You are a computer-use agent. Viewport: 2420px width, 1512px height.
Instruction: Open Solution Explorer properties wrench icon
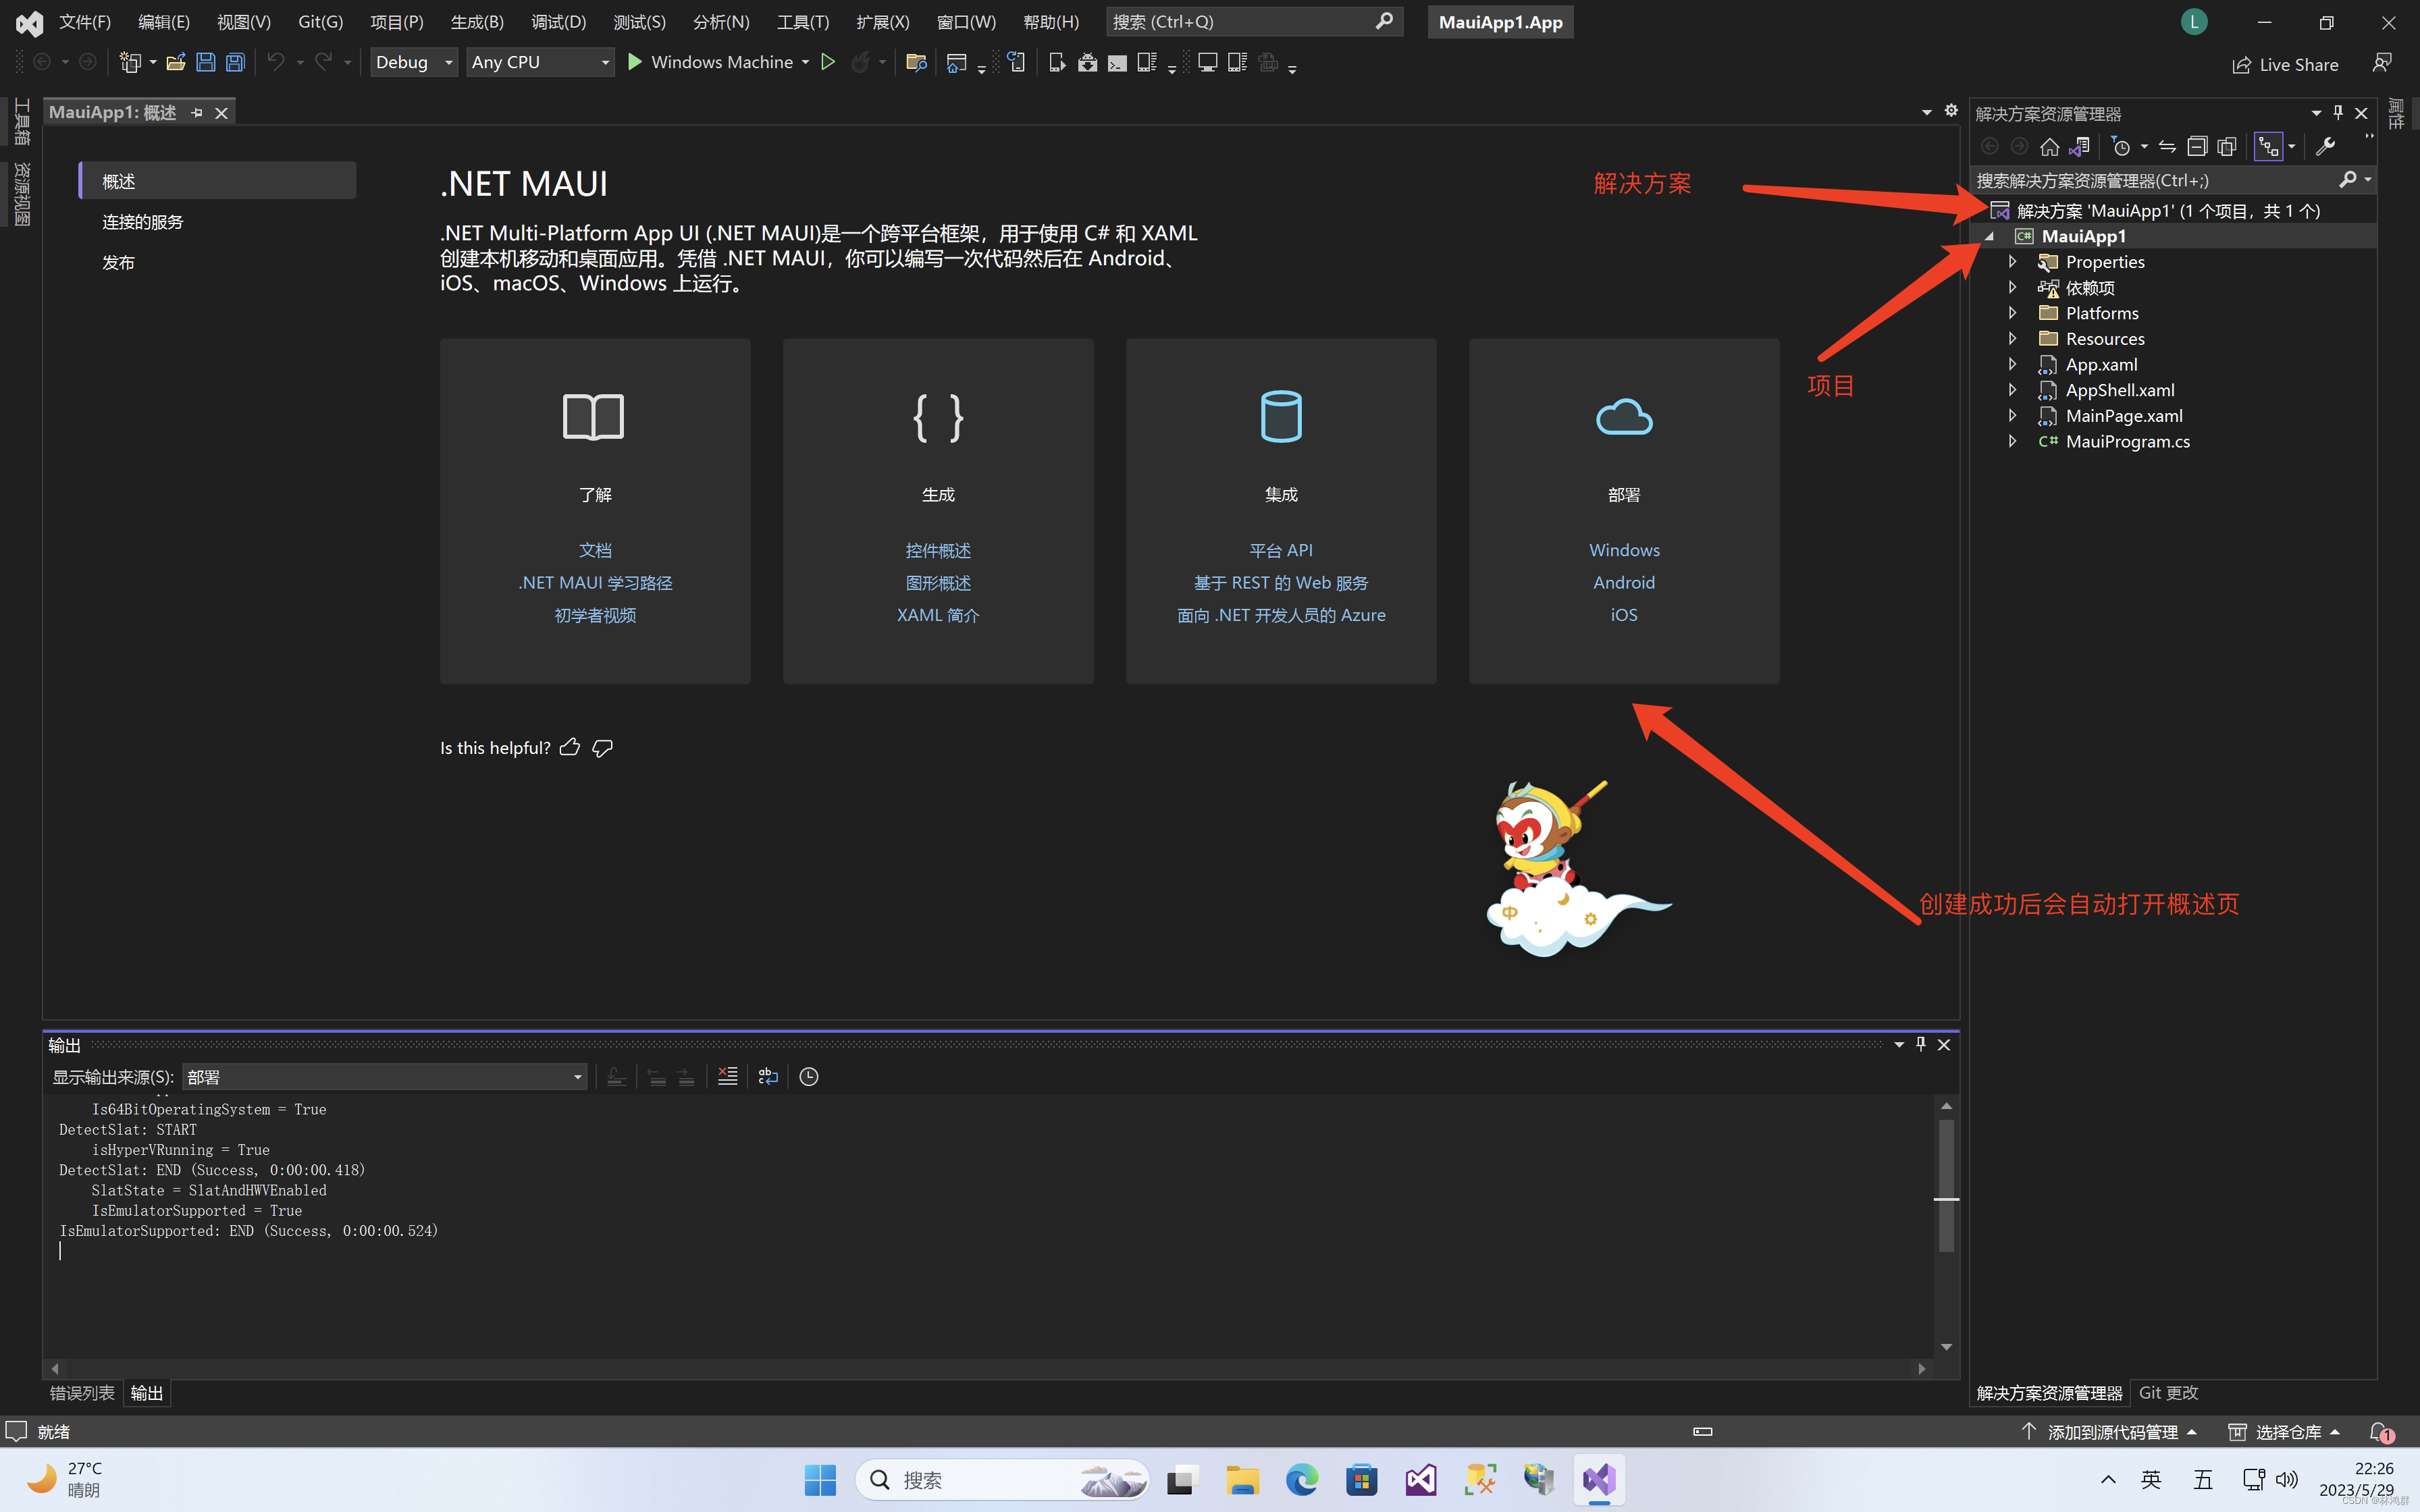pyautogui.click(x=2327, y=146)
